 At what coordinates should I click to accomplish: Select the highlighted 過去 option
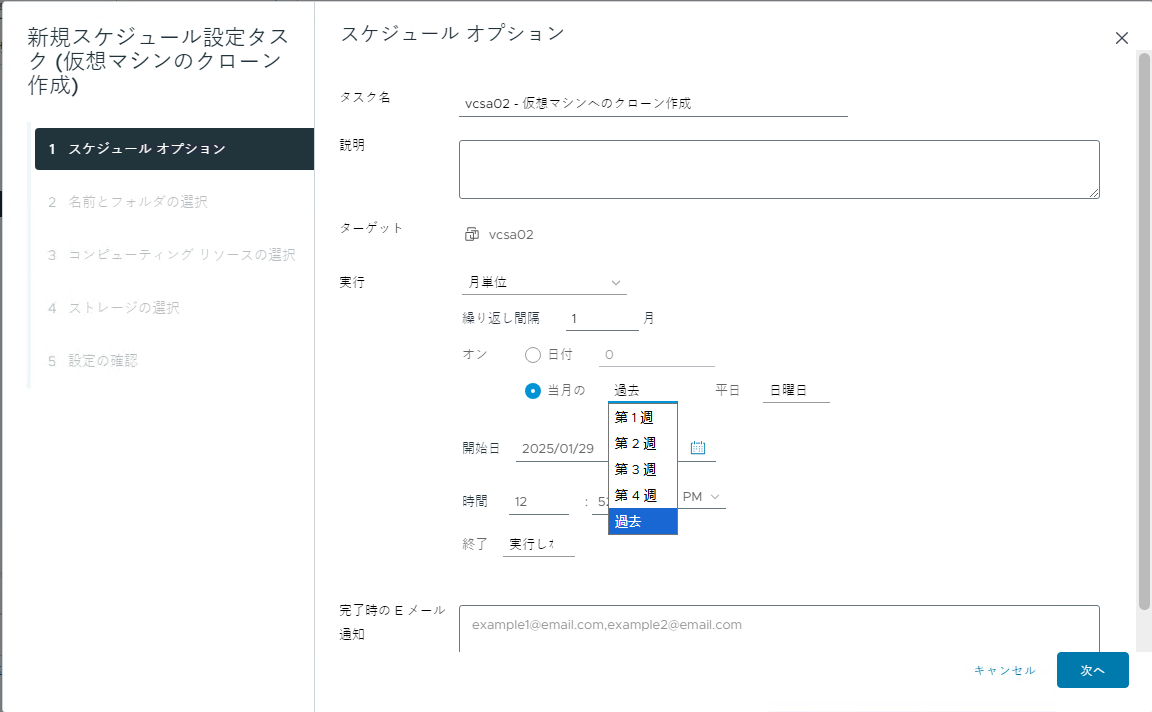point(642,521)
